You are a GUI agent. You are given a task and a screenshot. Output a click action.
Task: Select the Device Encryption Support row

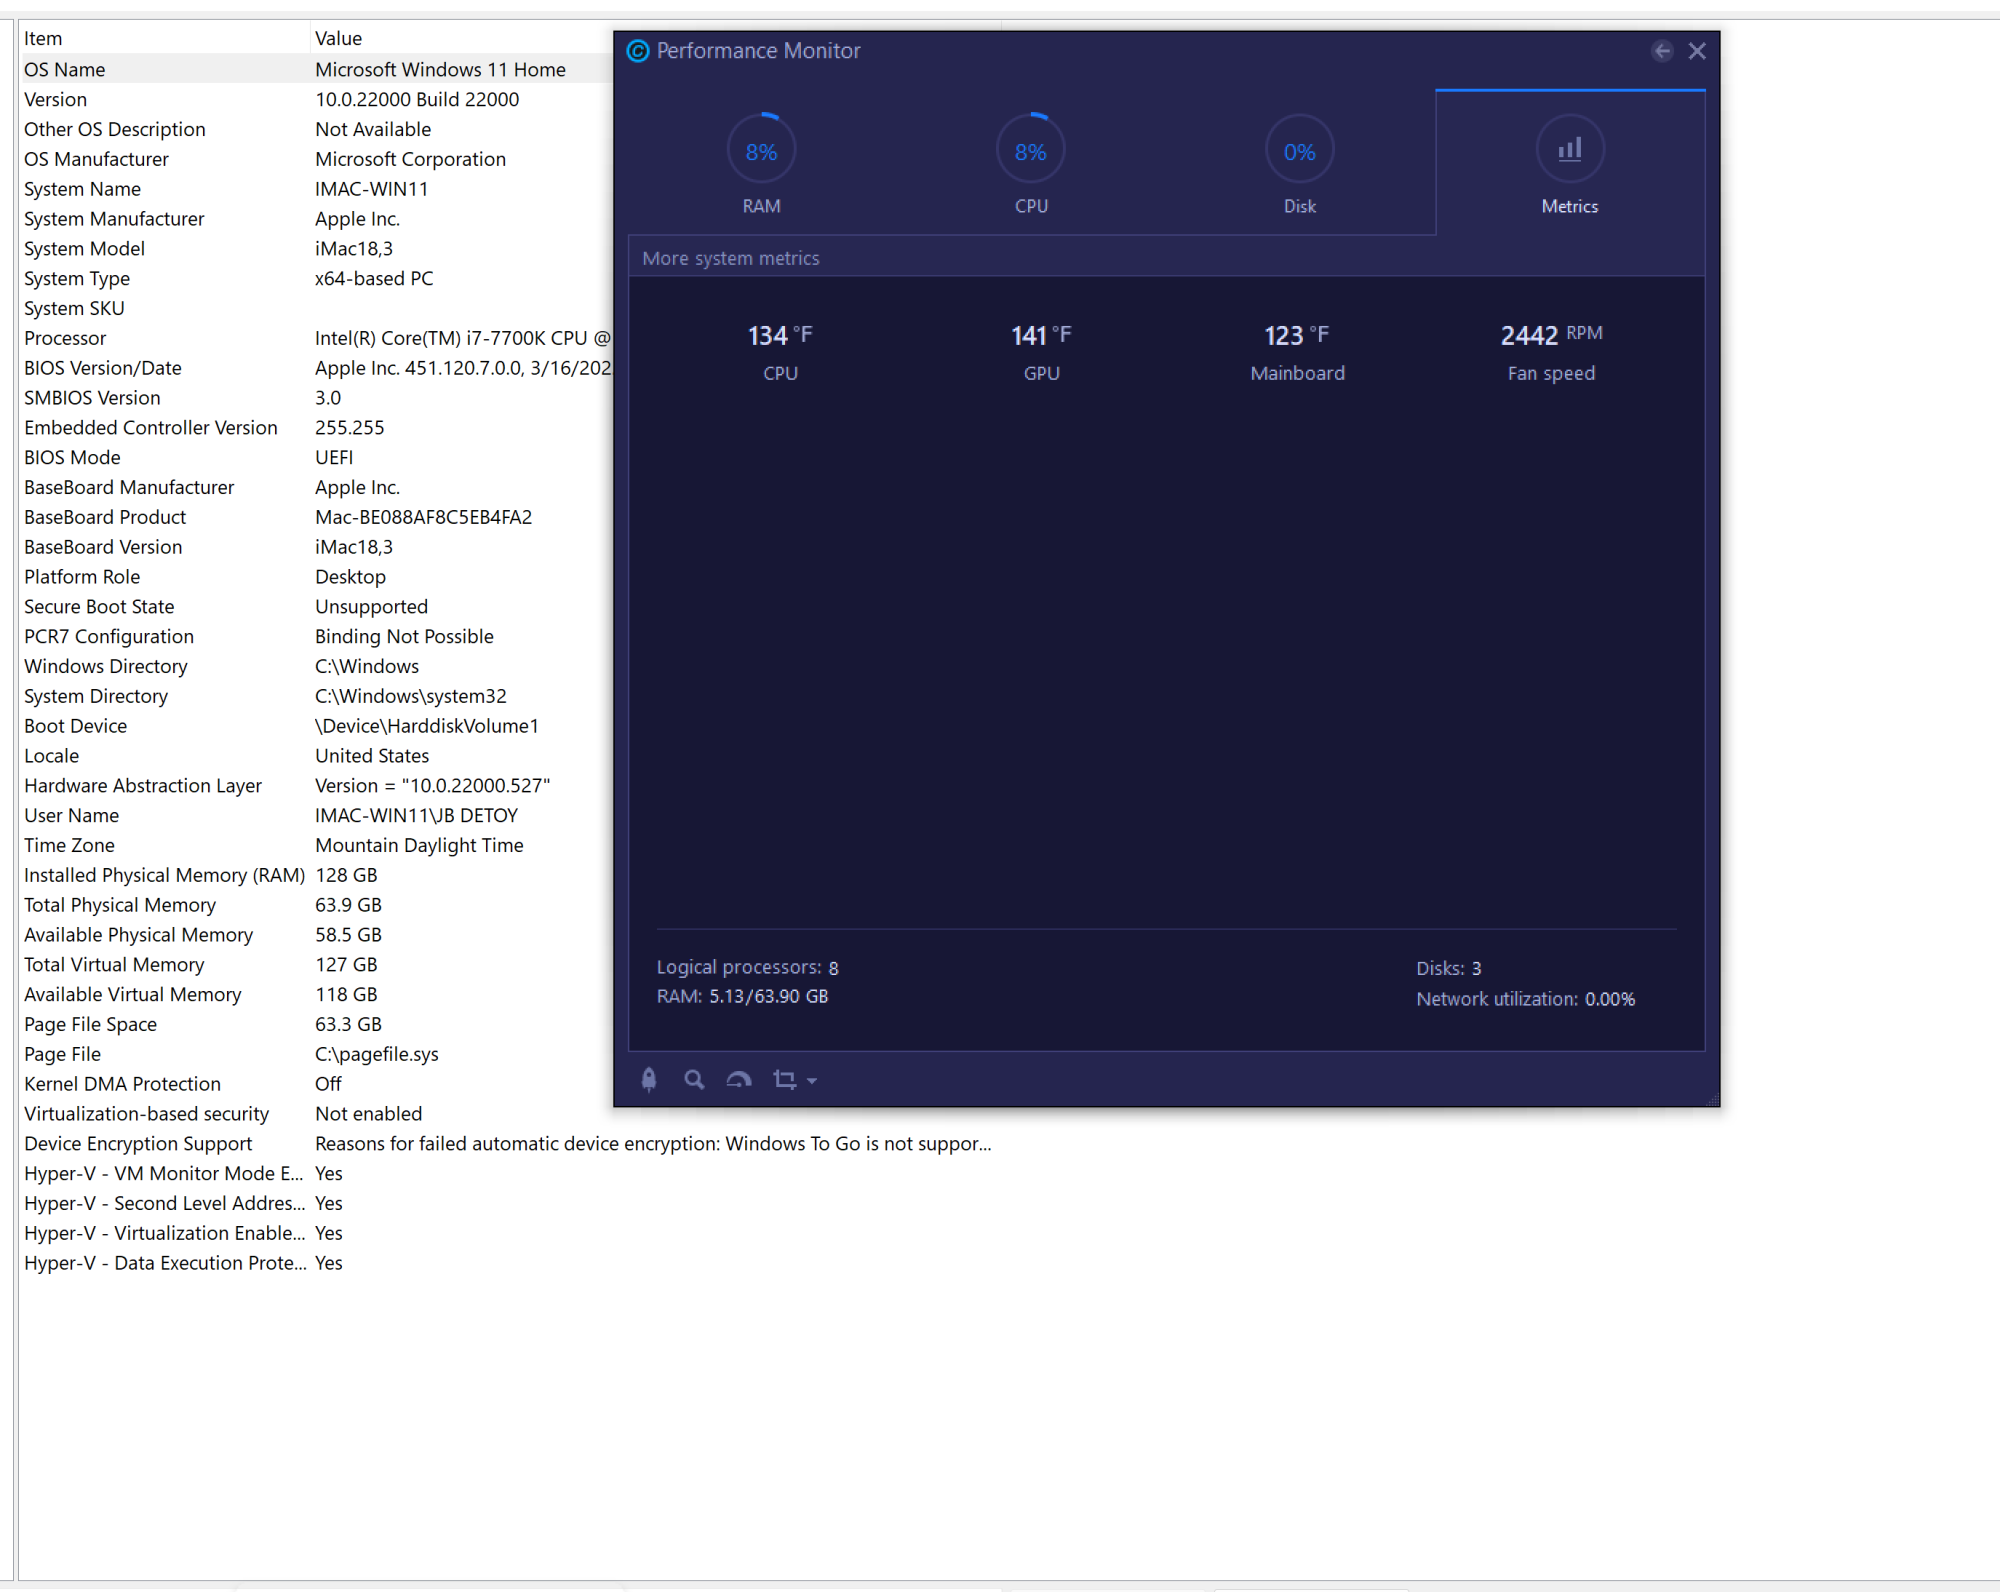138,1144
